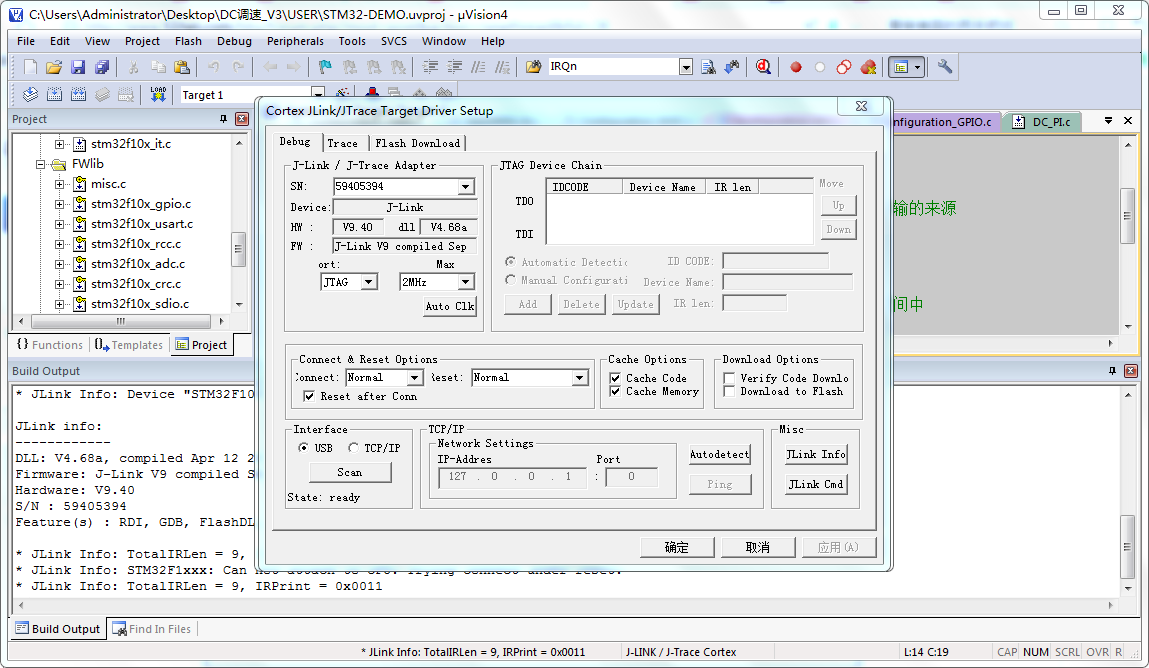Open the project window layout icon
The width and height of the screenshot is (1149, 668).
click(901, 67)
